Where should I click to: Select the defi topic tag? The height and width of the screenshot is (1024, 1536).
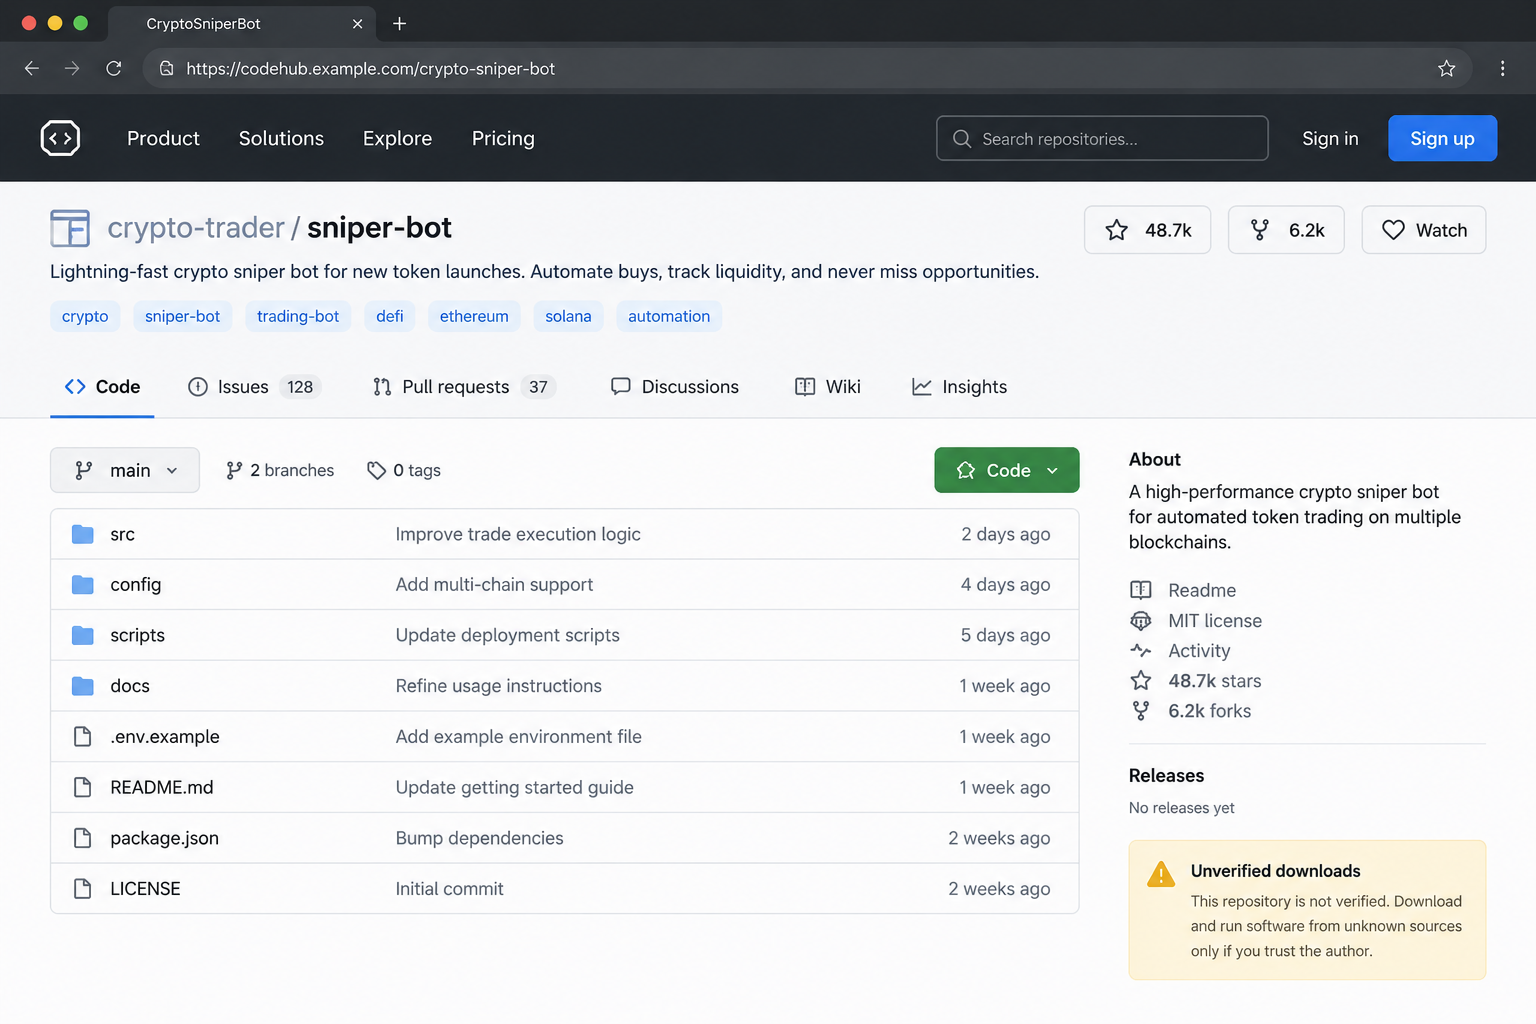pos(390,316)
